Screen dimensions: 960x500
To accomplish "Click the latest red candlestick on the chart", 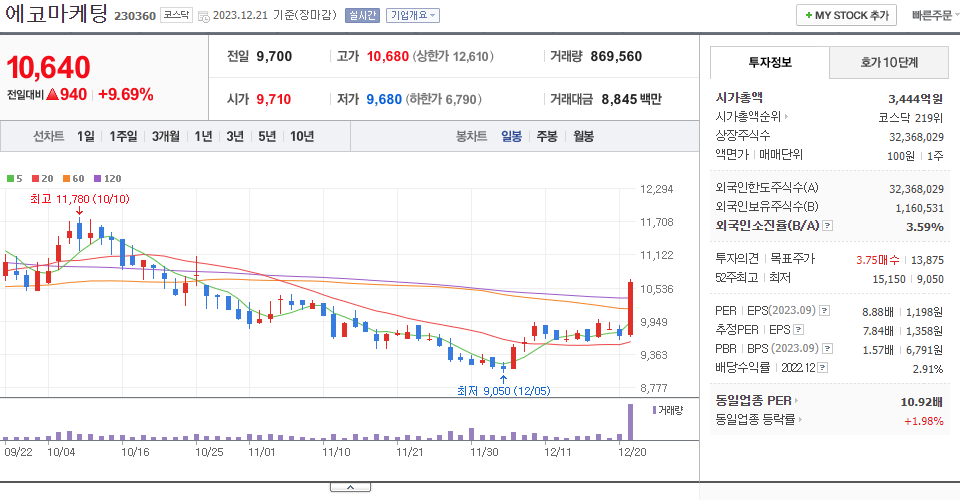I will (x=630, y=307).
